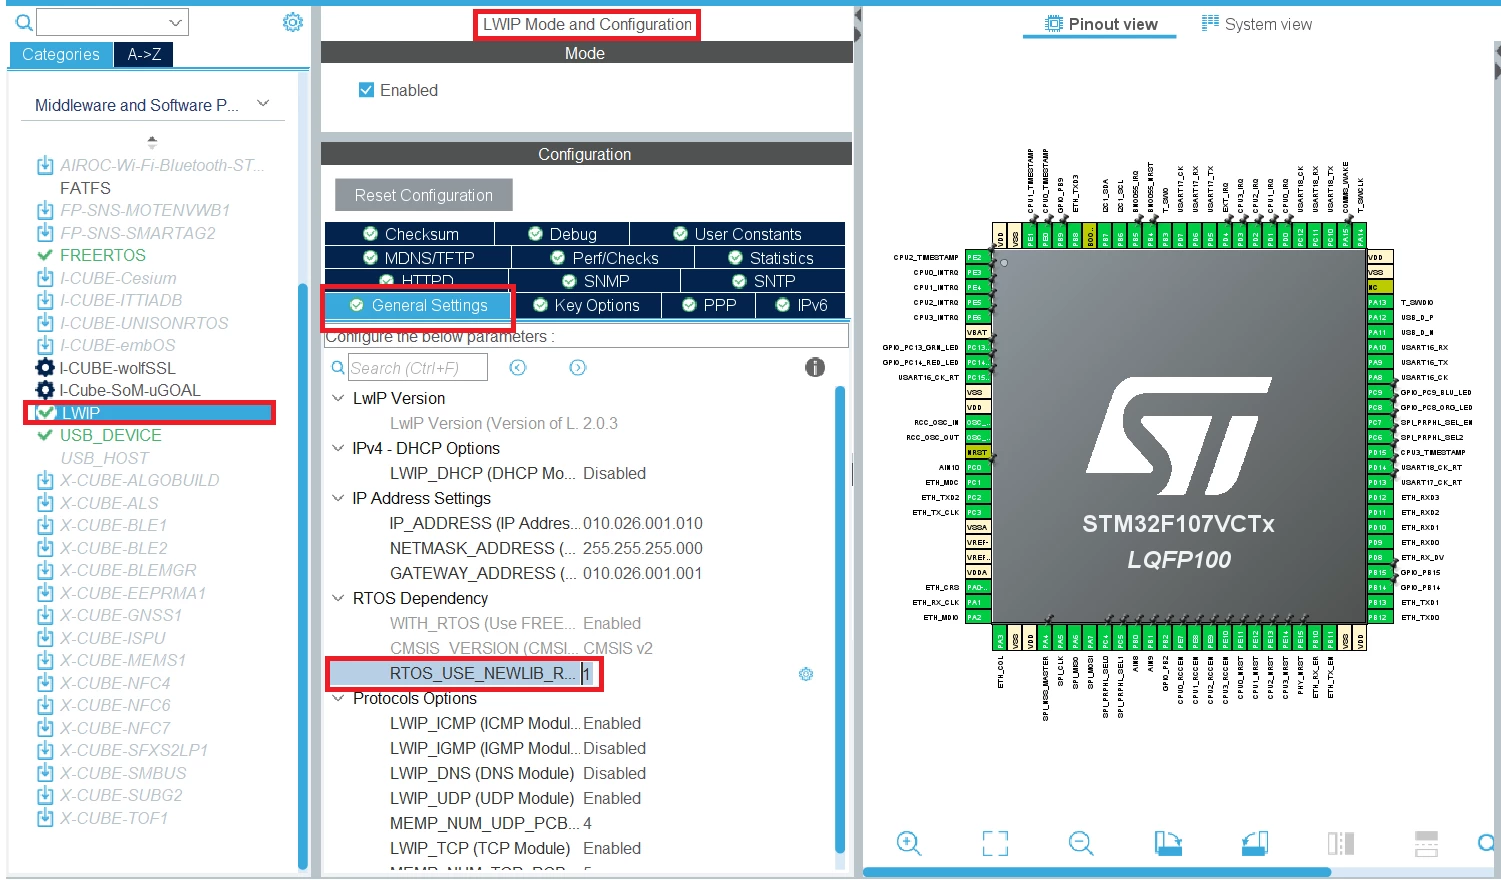Click the IP_ADDRESS value 010.026.001.010
The width and height of the screenshot is (1501, 880).
pos(643,523)
